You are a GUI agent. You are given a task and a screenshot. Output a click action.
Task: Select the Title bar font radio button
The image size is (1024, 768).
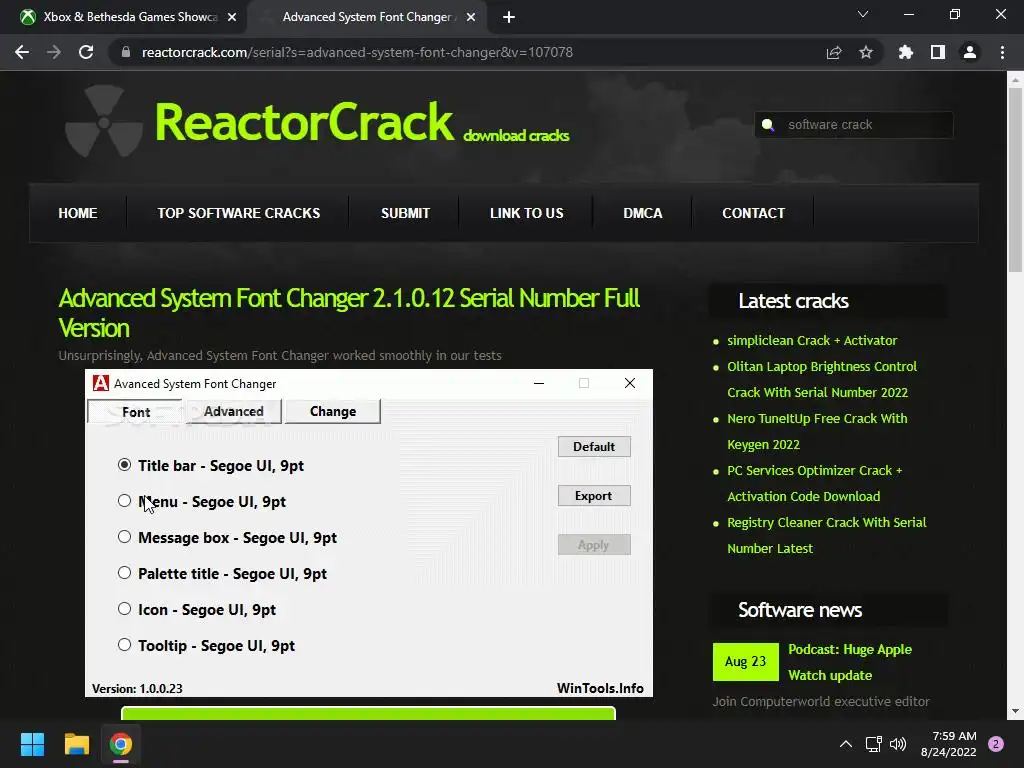[x=124, y=465]
